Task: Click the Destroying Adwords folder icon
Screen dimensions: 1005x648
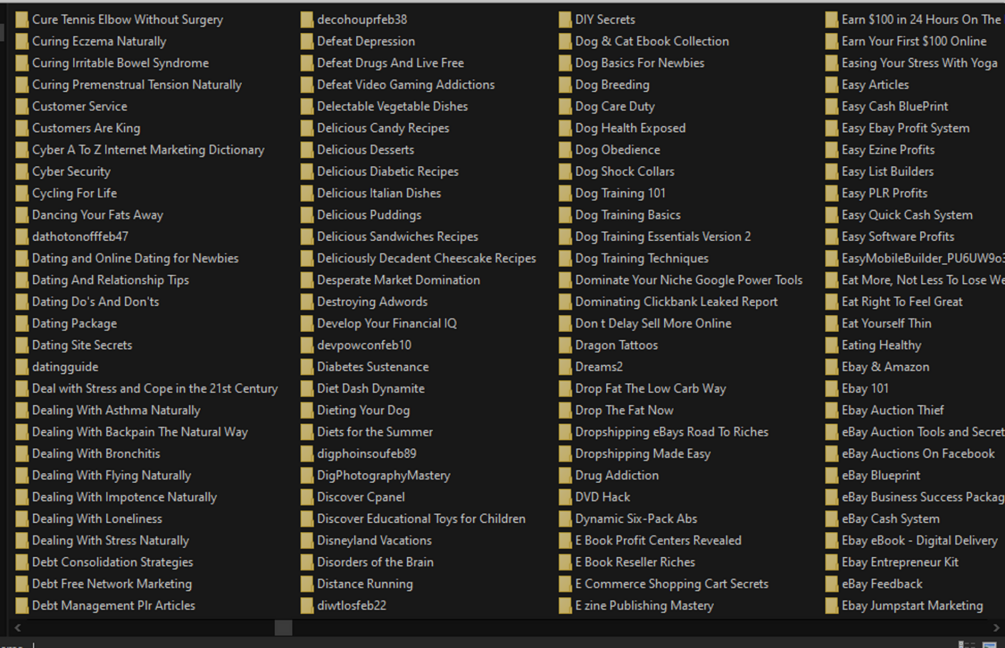Action: [306, 302]
